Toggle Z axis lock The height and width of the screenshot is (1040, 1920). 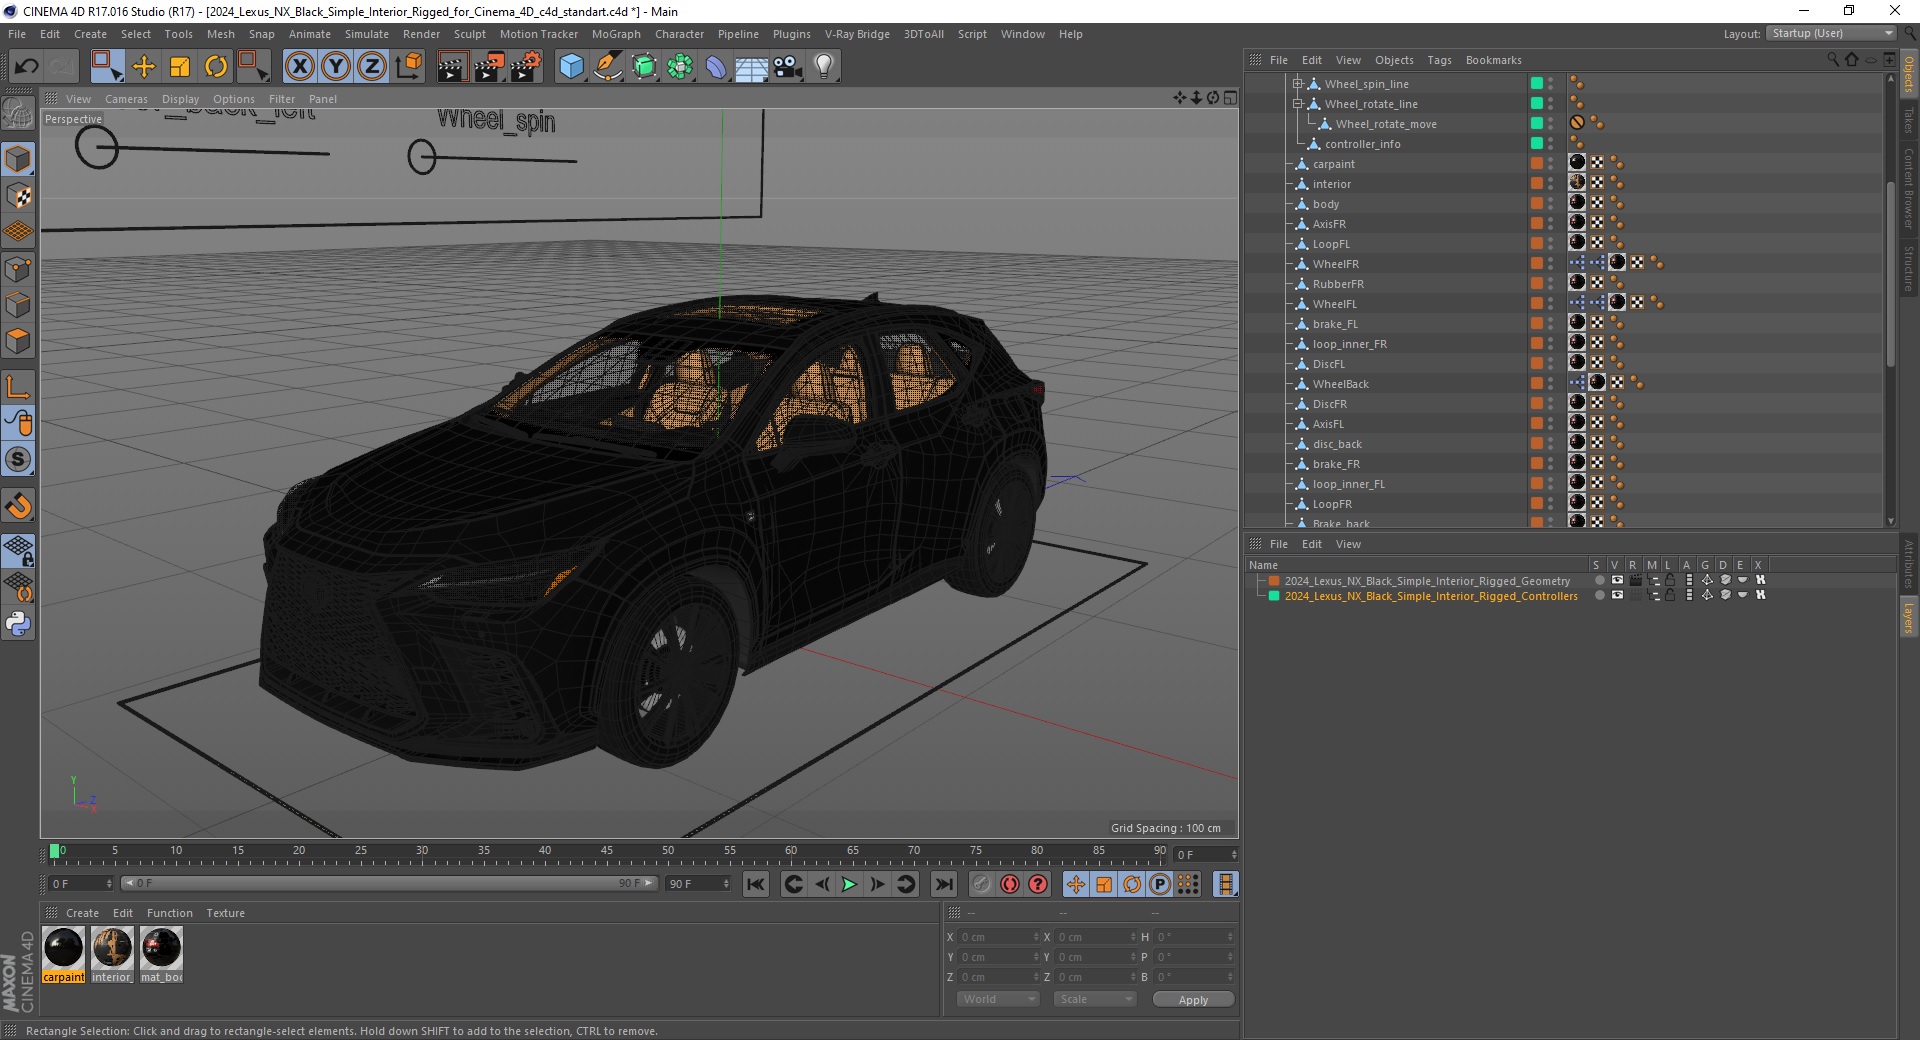[372, 67]
